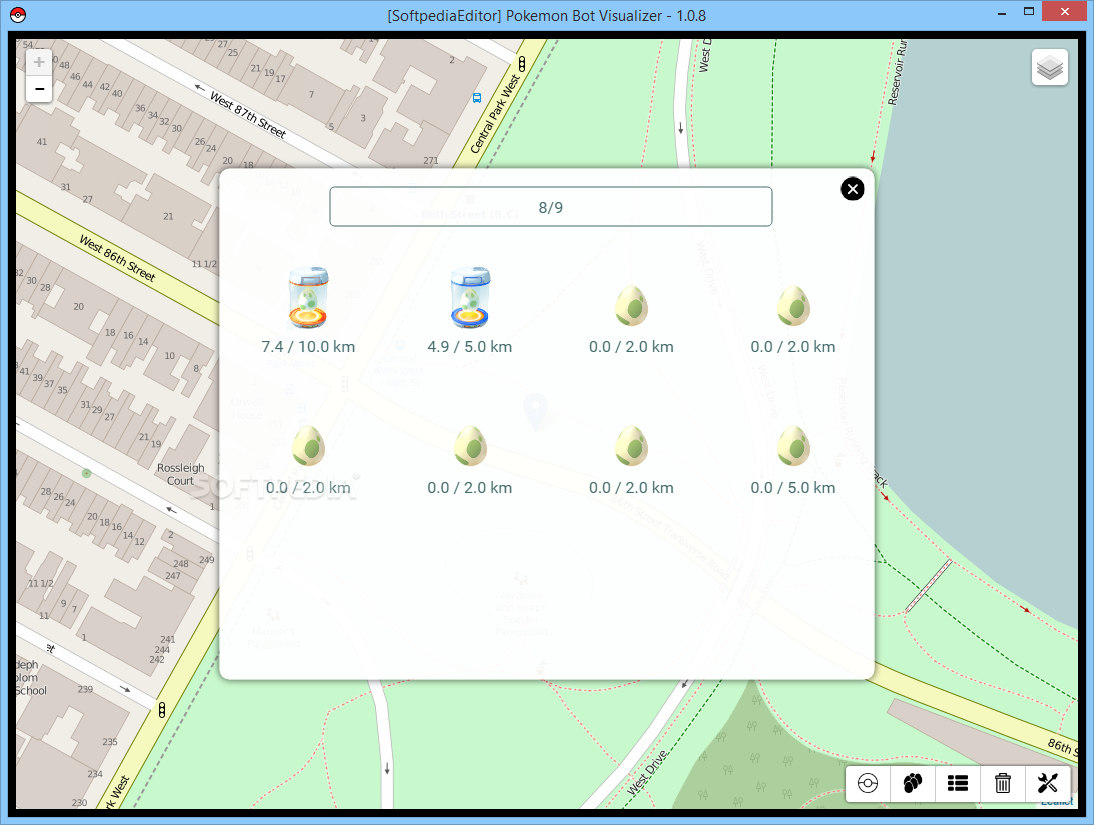Select the orange incubator with 10 km egg
The image size is (1094, 825).
click(x=308, y=297)
